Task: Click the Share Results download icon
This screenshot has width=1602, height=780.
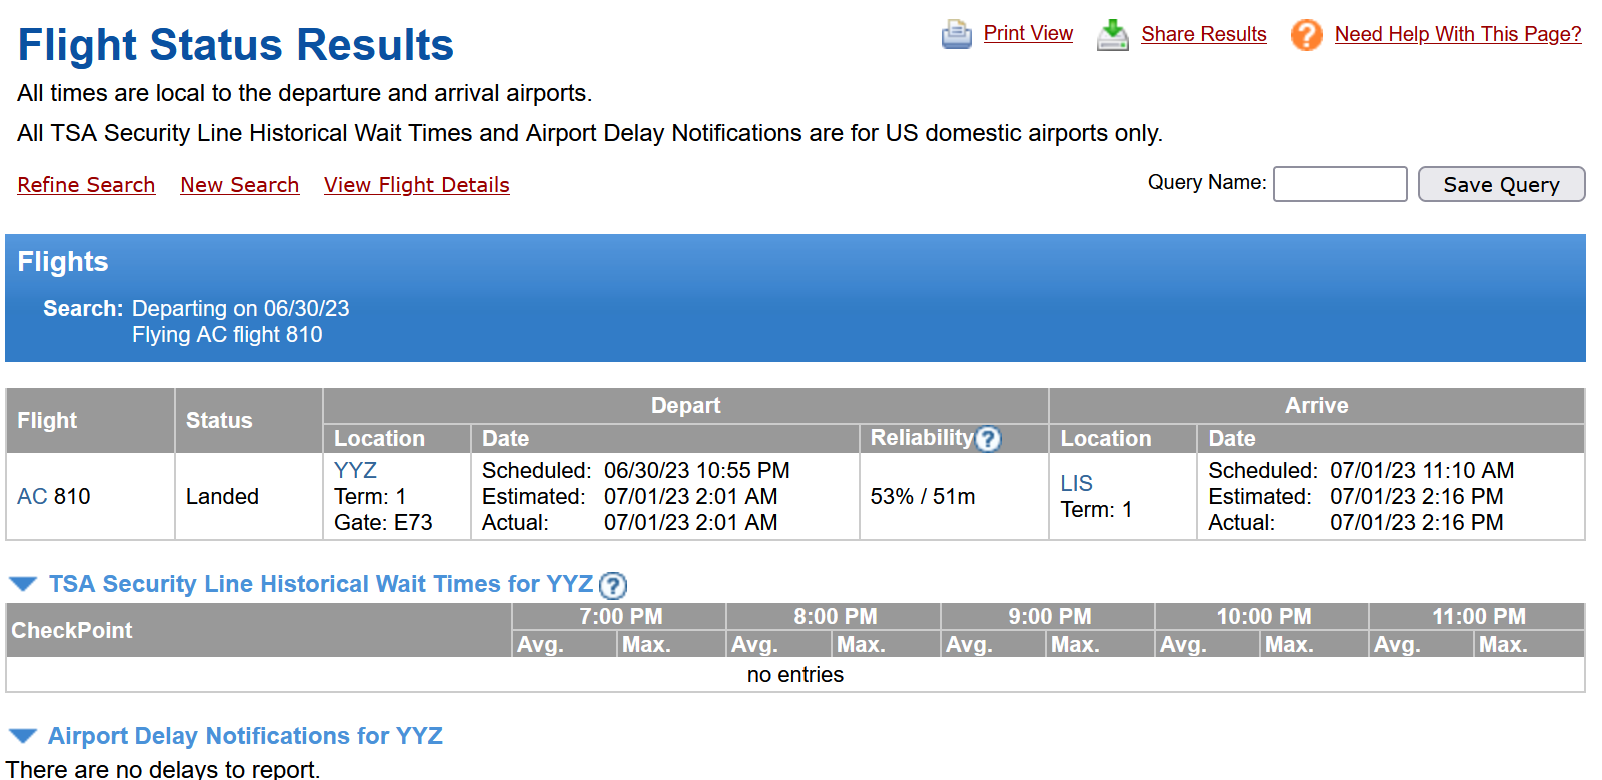Action: pyautogui.click(x=1113, y=35)
